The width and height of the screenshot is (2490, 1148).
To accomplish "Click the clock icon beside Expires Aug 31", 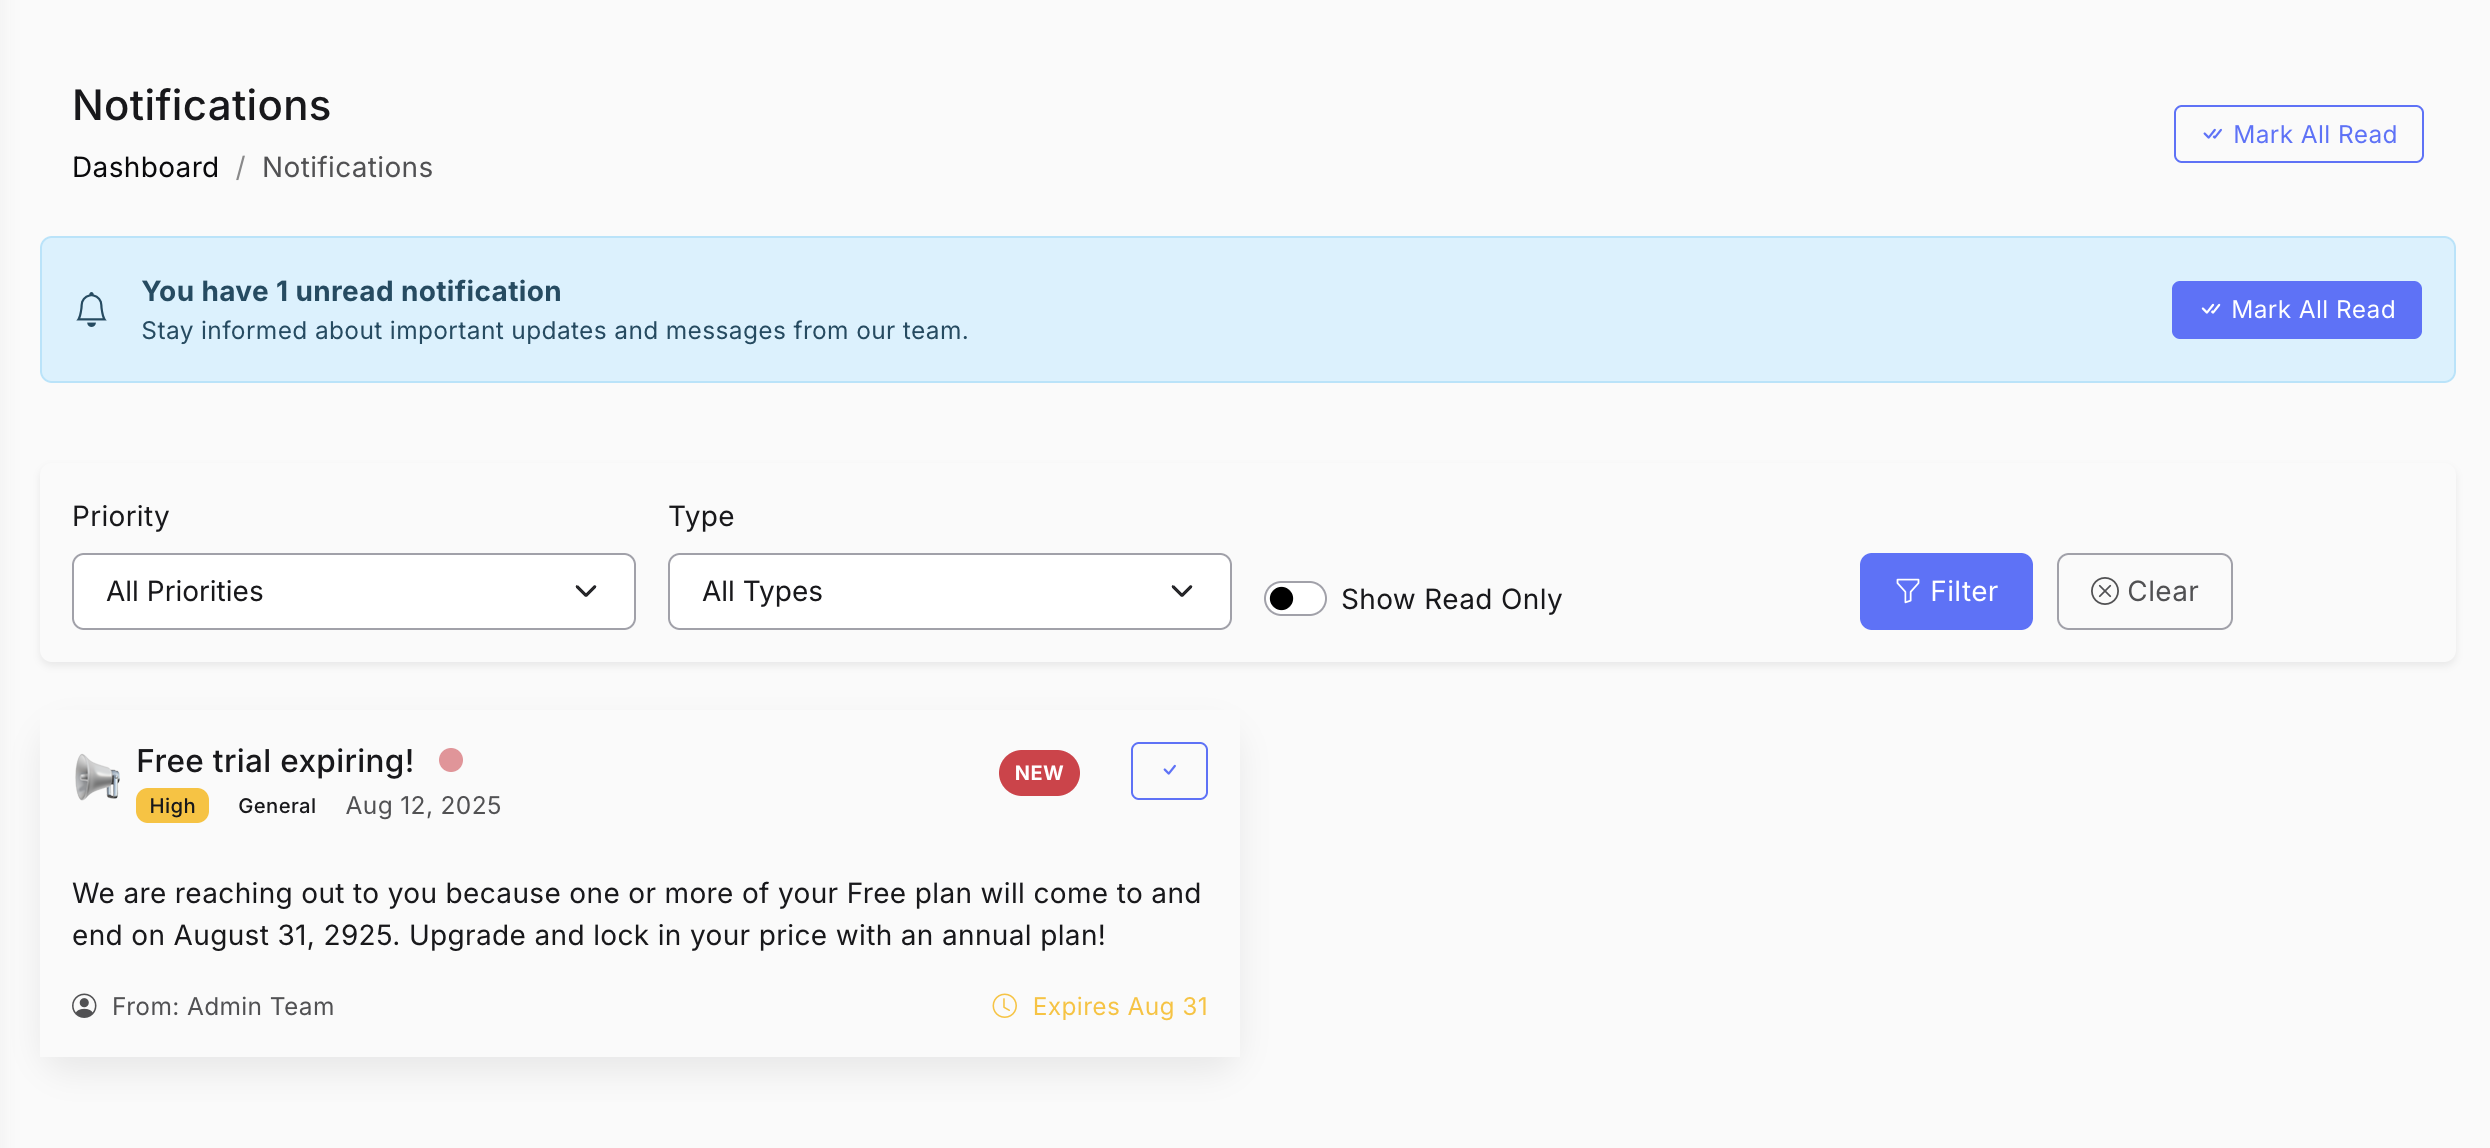I will 1004,1006.
